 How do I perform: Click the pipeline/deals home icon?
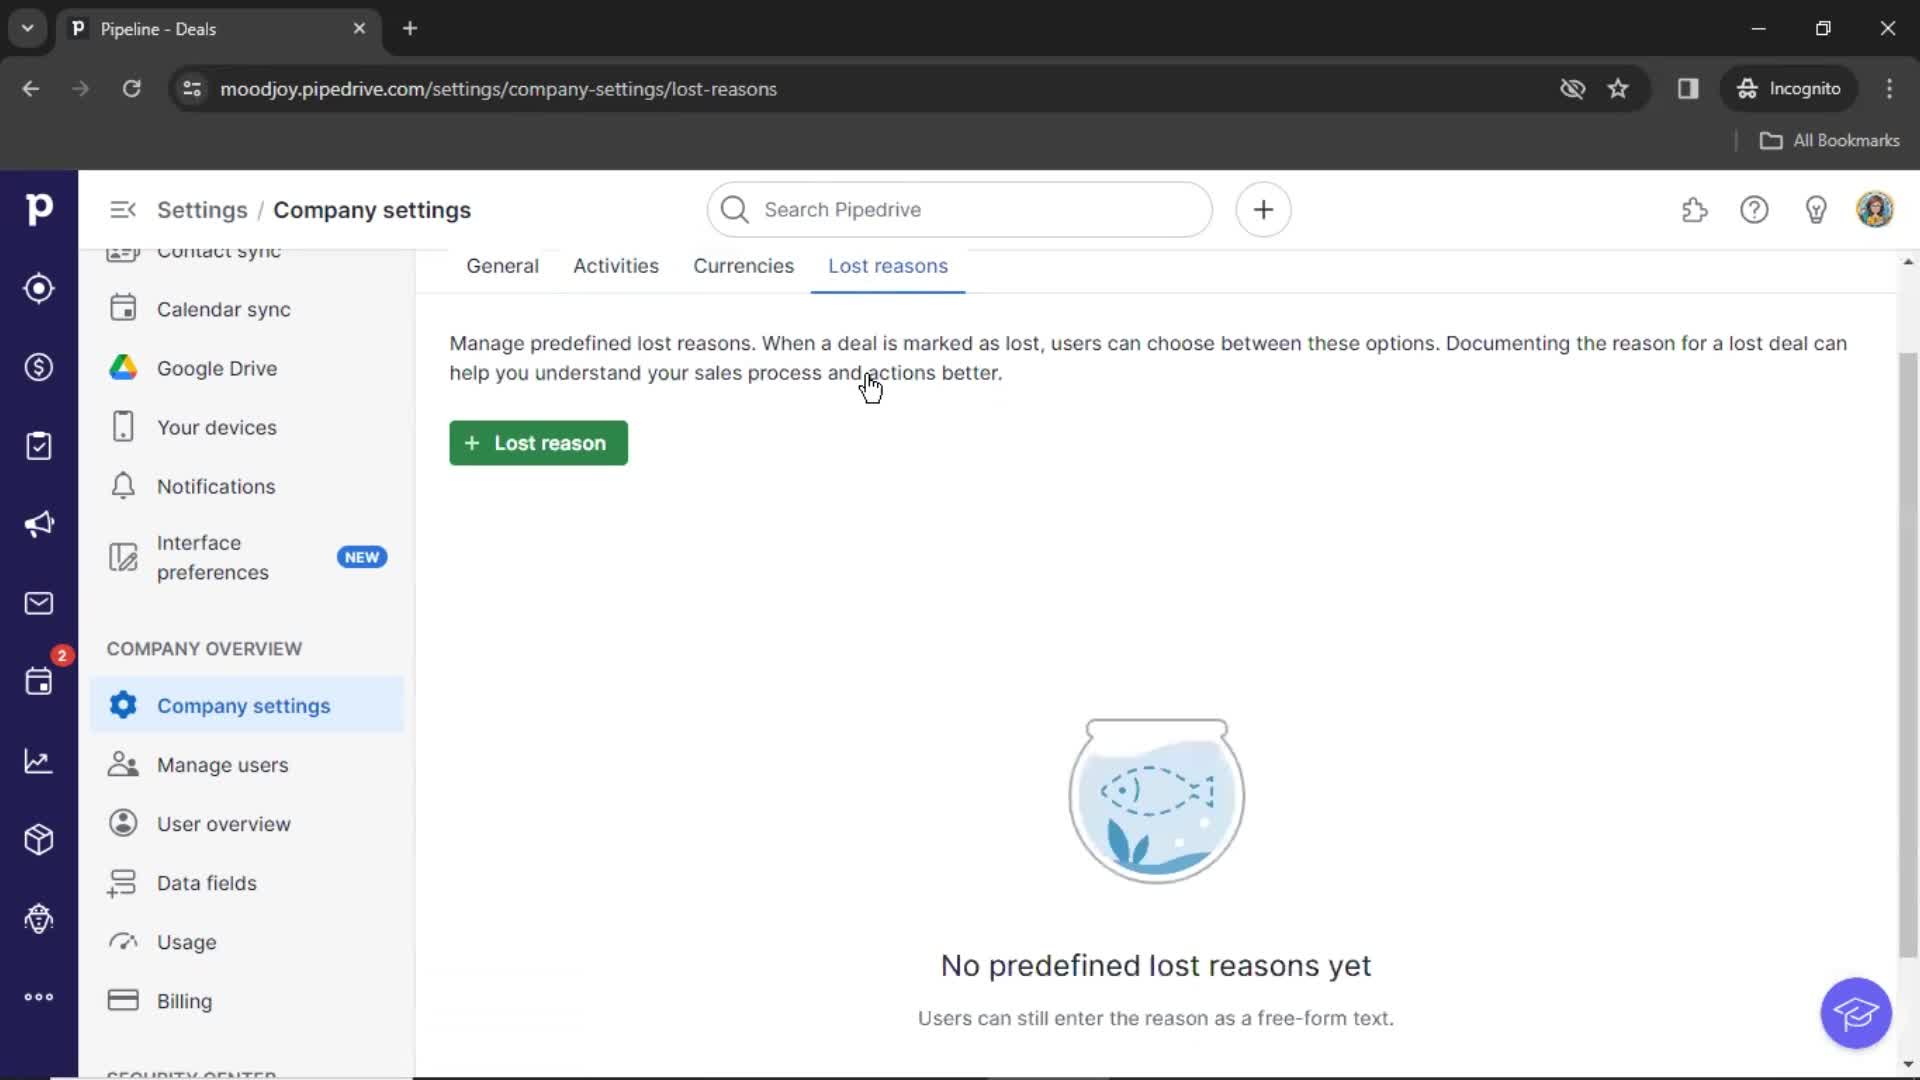[x=38, y=367]
